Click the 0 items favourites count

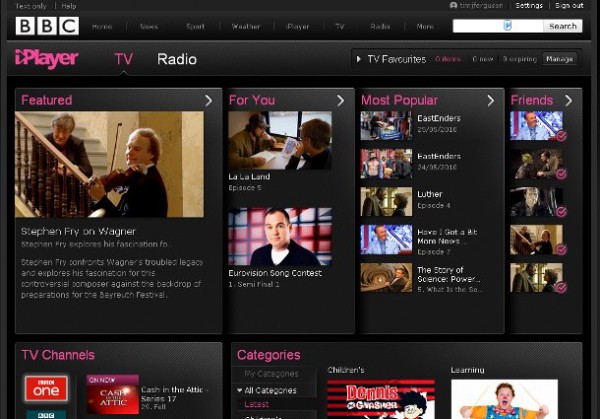[x=448, y=59]
